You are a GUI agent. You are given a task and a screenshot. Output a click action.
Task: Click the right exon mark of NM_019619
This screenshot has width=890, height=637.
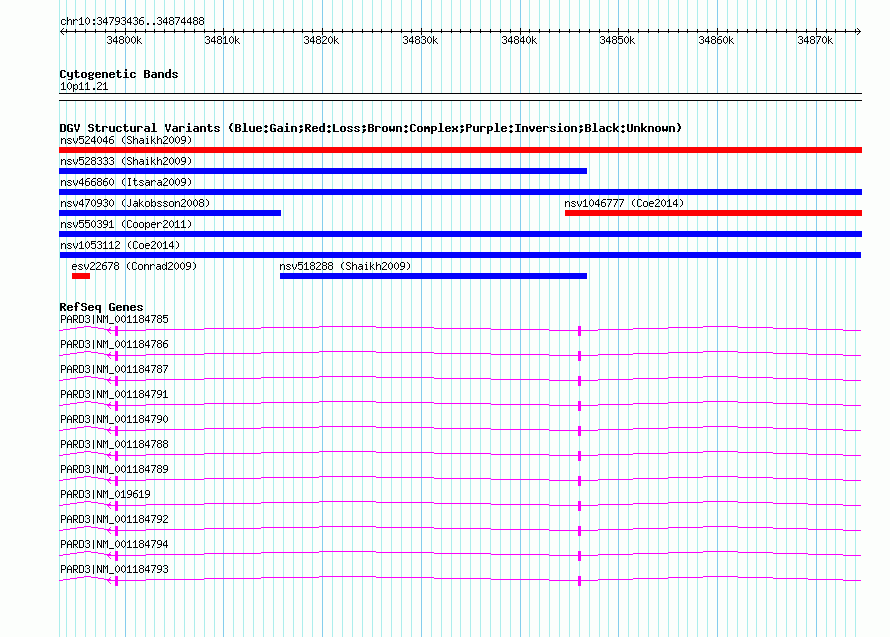click(580, 506)
